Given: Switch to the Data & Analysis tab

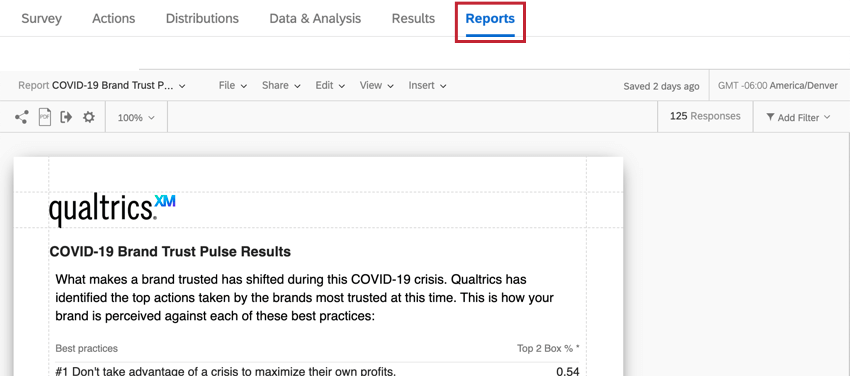Looking at the screenshot, I should click(315, 18).
